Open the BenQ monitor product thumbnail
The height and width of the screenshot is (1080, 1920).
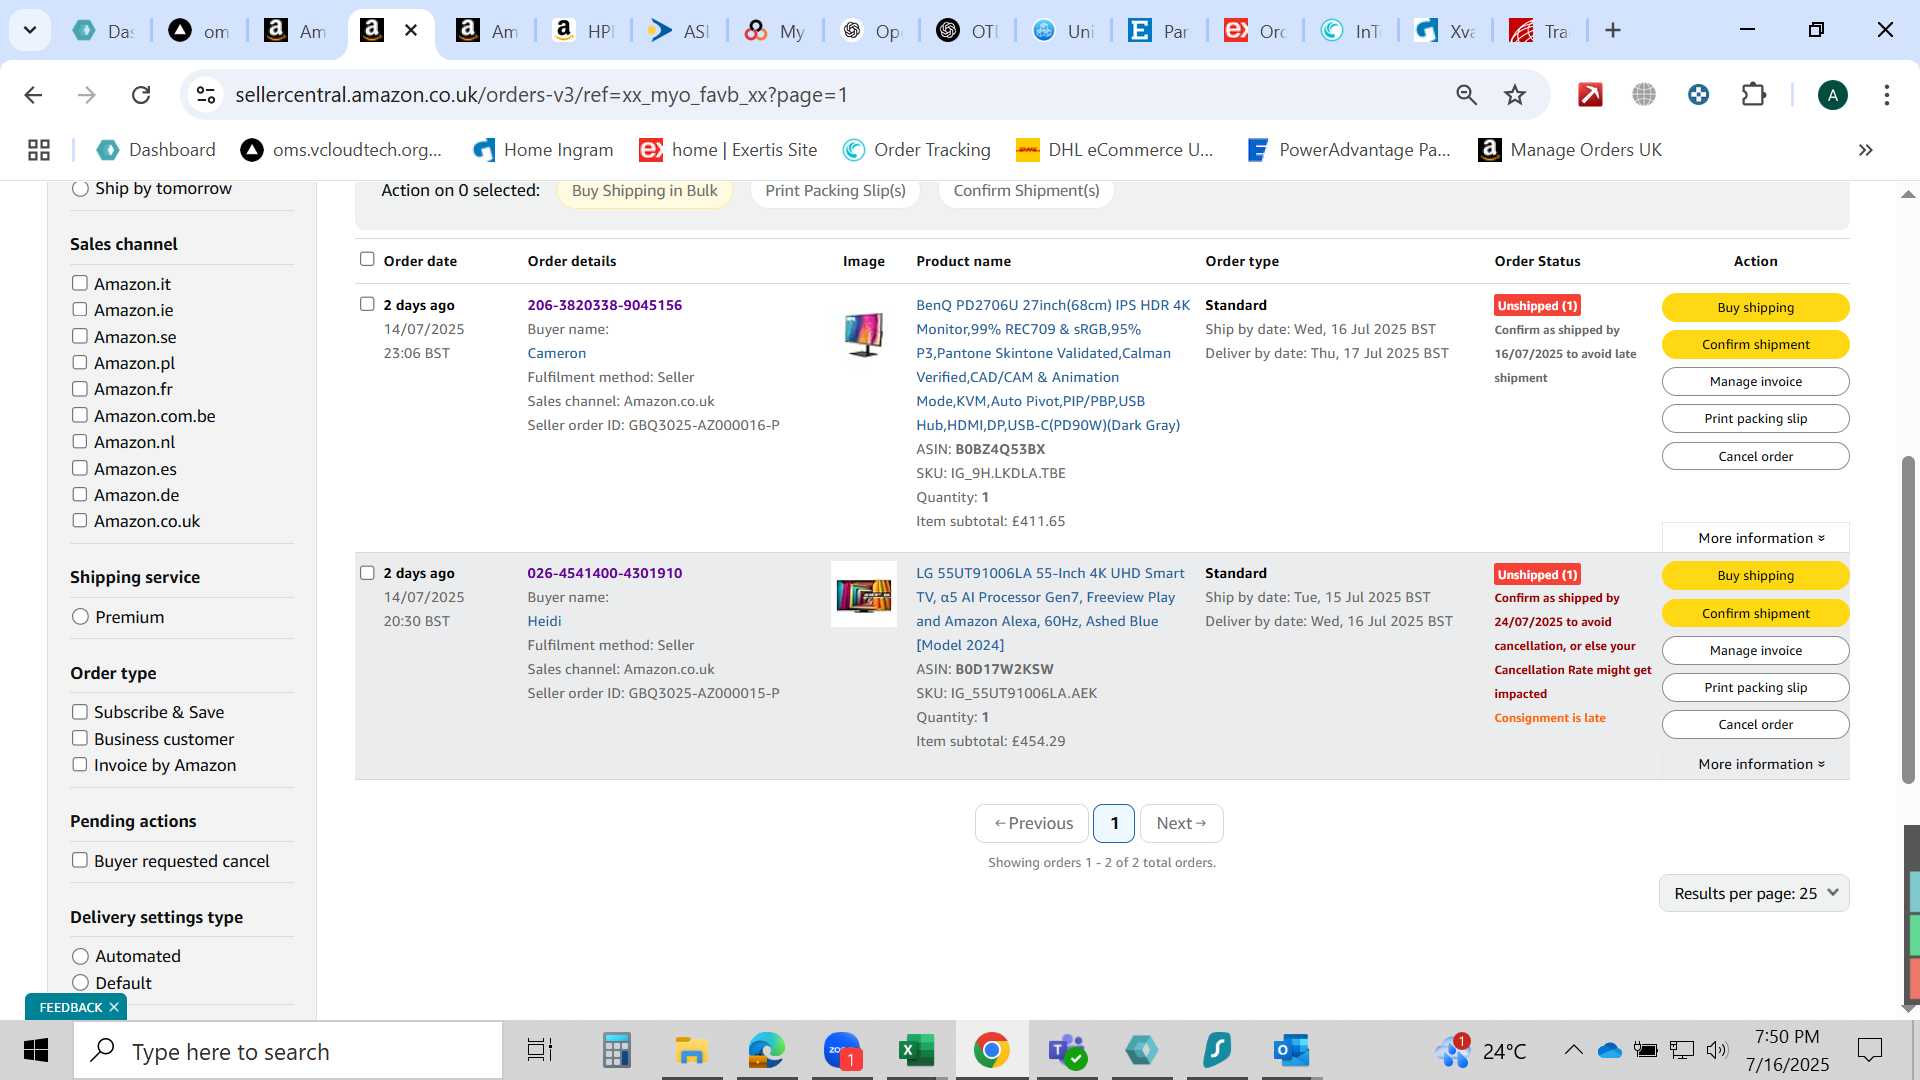864,334
